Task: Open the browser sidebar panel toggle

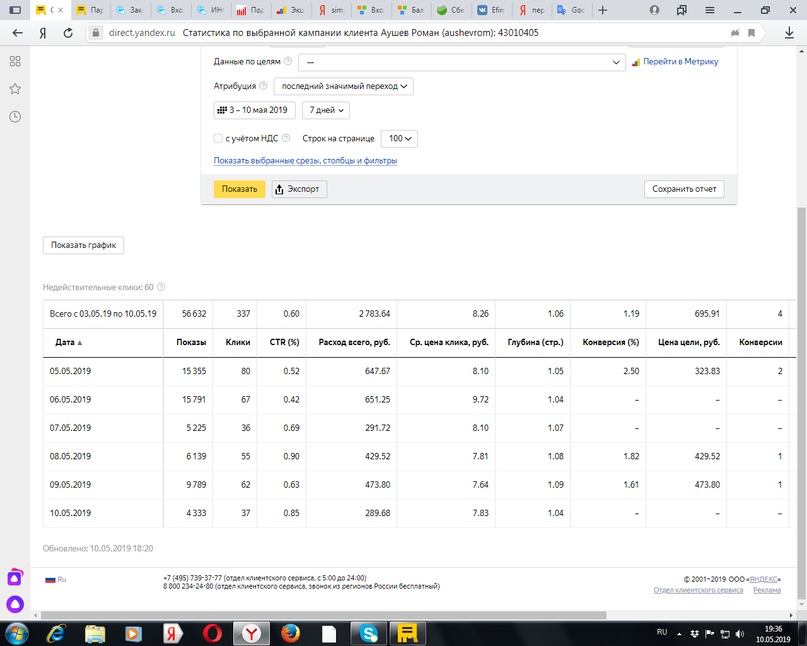Action: click(15, 10)
